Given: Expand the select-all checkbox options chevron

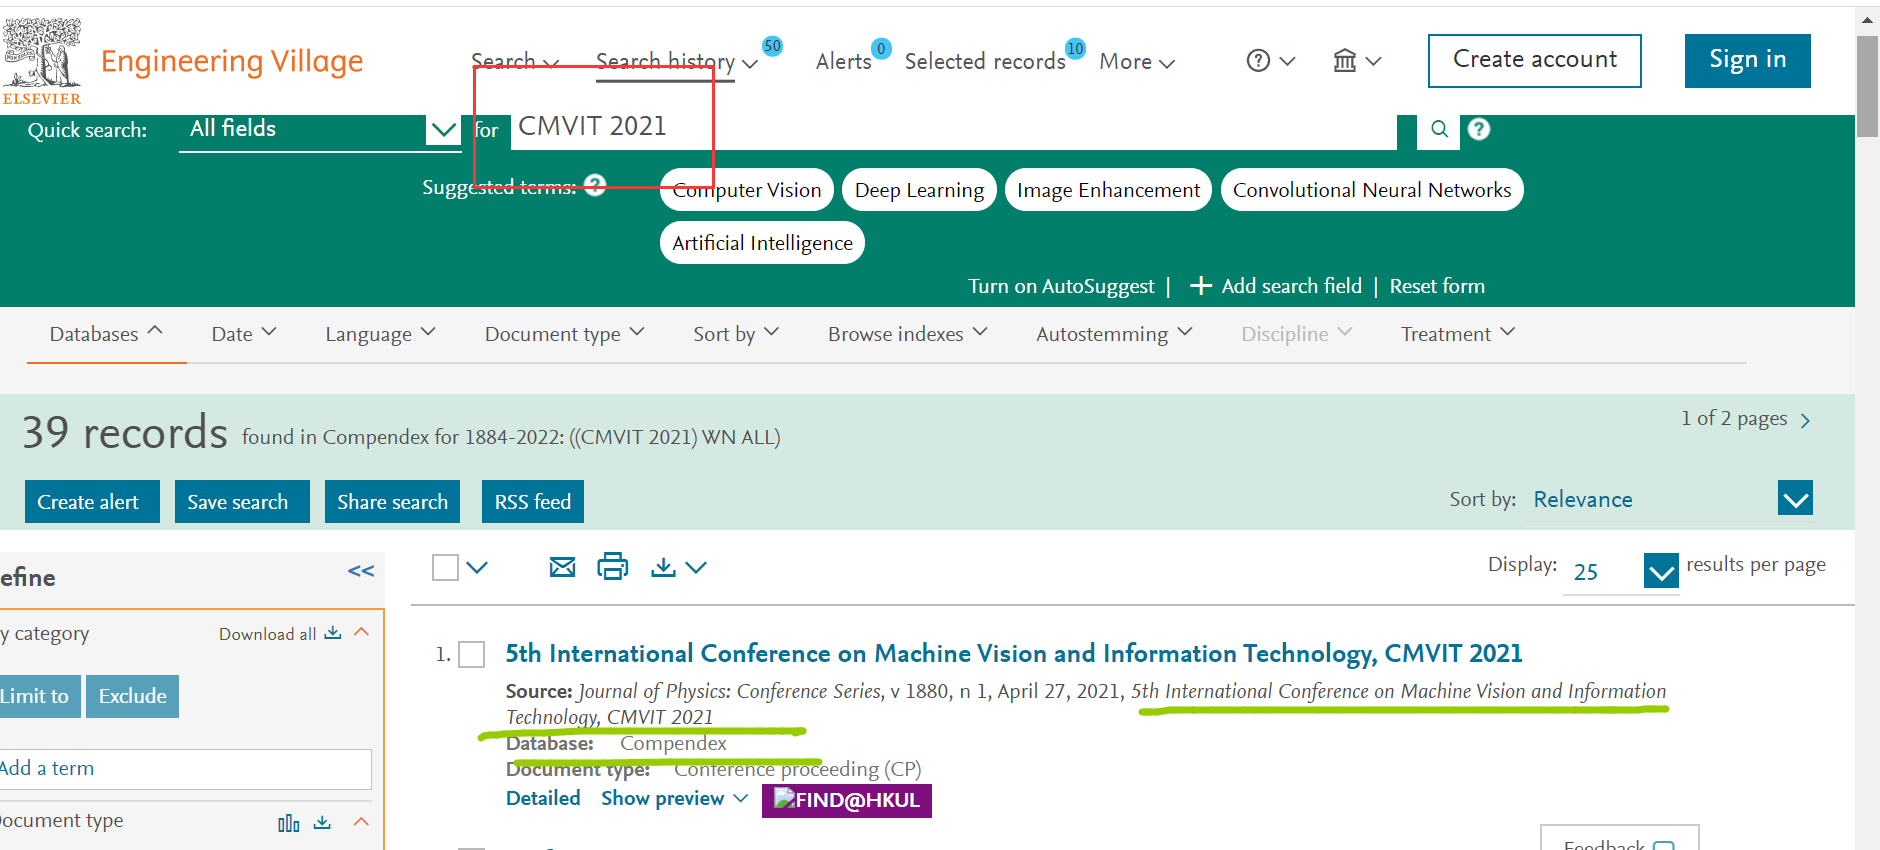Looking at the screenshot, I should pos(477,567).
